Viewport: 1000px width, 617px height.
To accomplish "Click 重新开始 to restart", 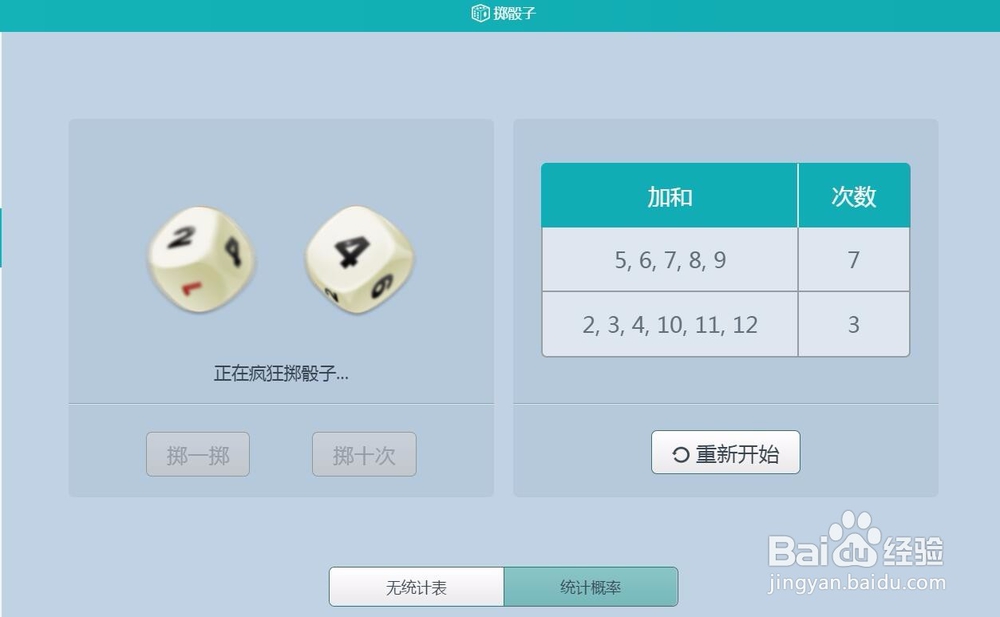I will pyautogui.click(x=725, y=452).
